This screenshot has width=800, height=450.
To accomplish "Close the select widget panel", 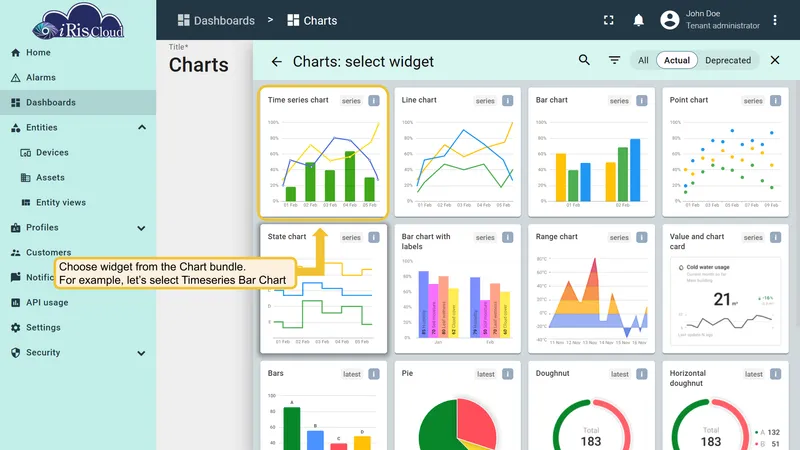I will tap(775, 60).
